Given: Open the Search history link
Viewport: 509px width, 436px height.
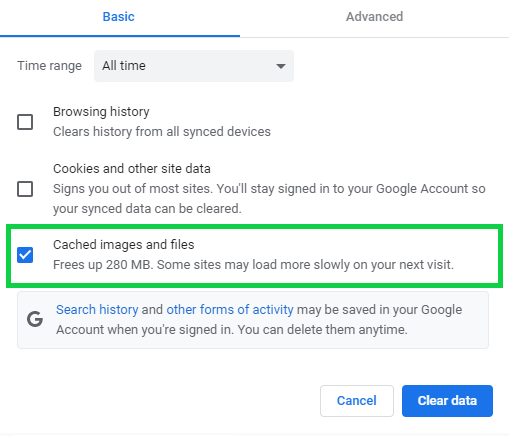Looking at the screenshot, I should (x=97, y=310).
